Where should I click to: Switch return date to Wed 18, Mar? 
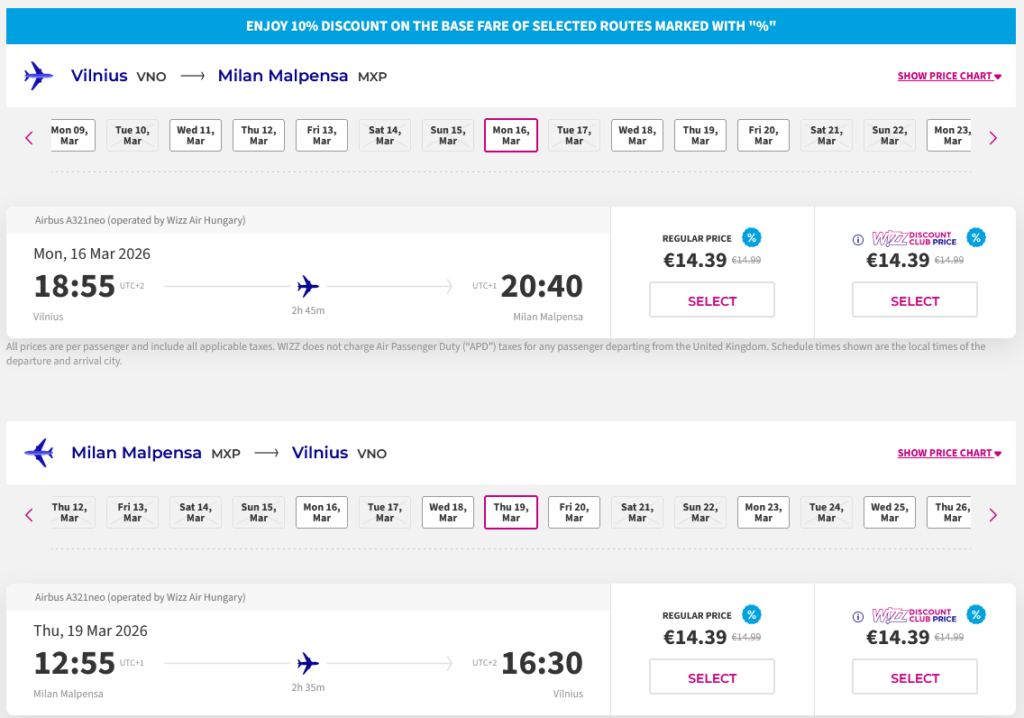point(448,513)
